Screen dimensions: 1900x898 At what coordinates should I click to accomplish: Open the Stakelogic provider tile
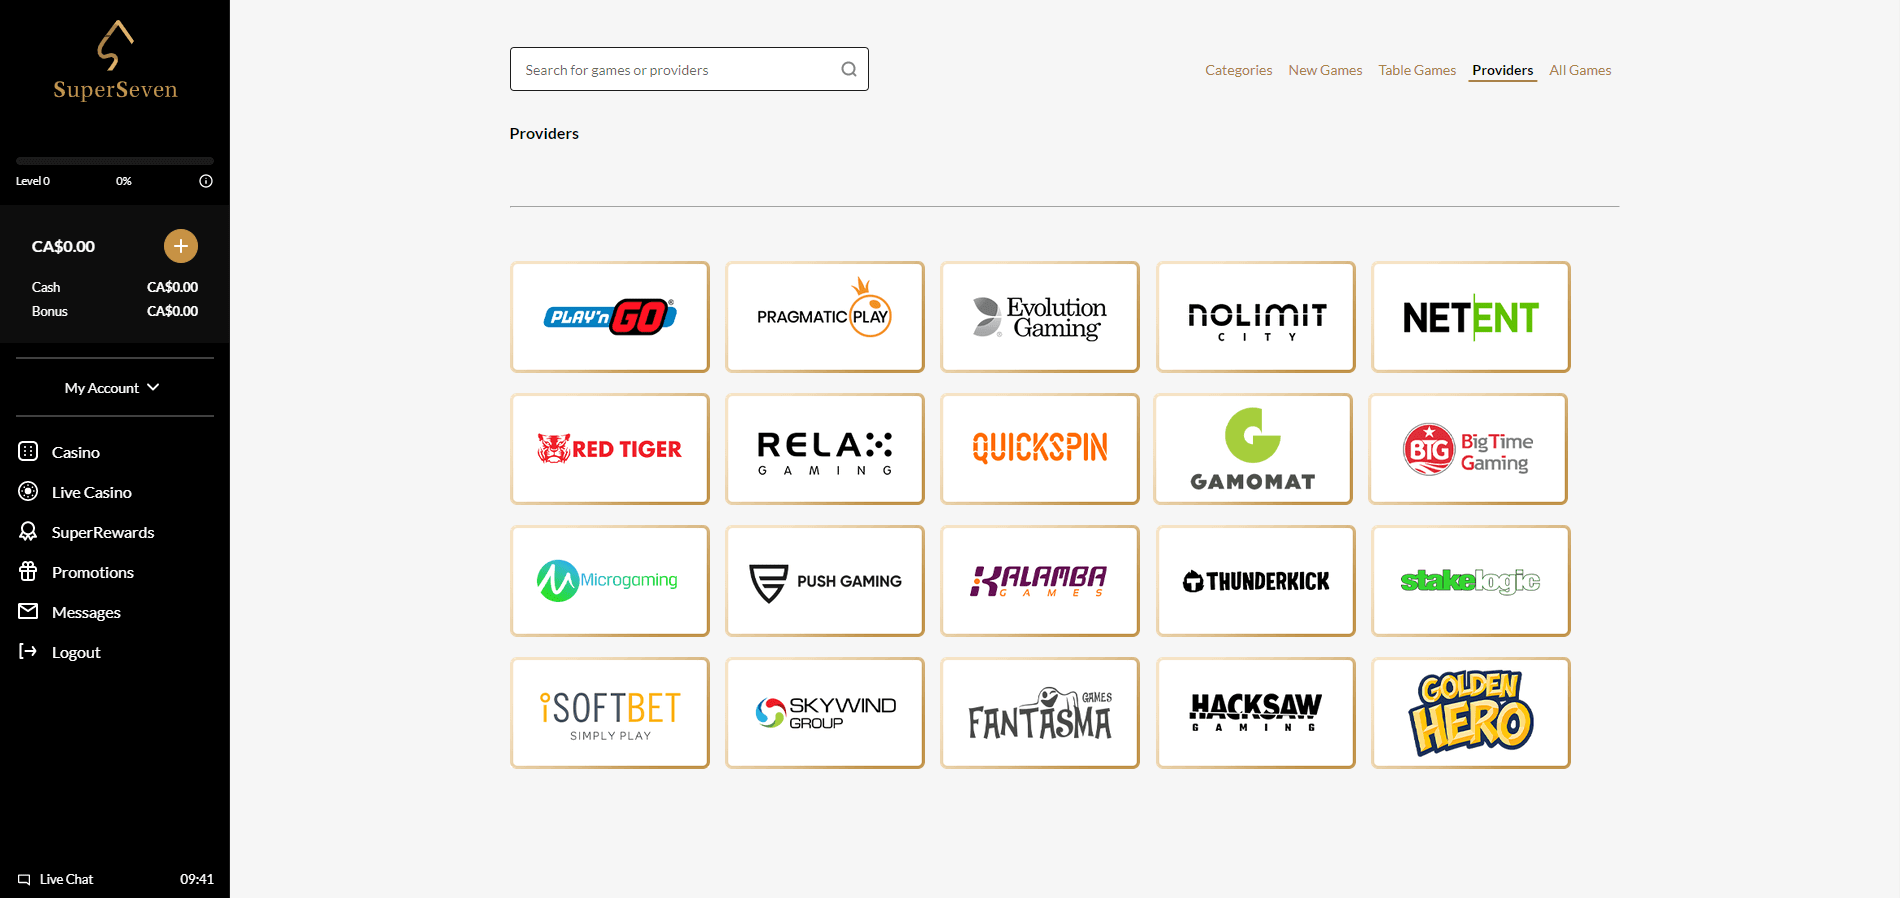tap(1471, 581)
